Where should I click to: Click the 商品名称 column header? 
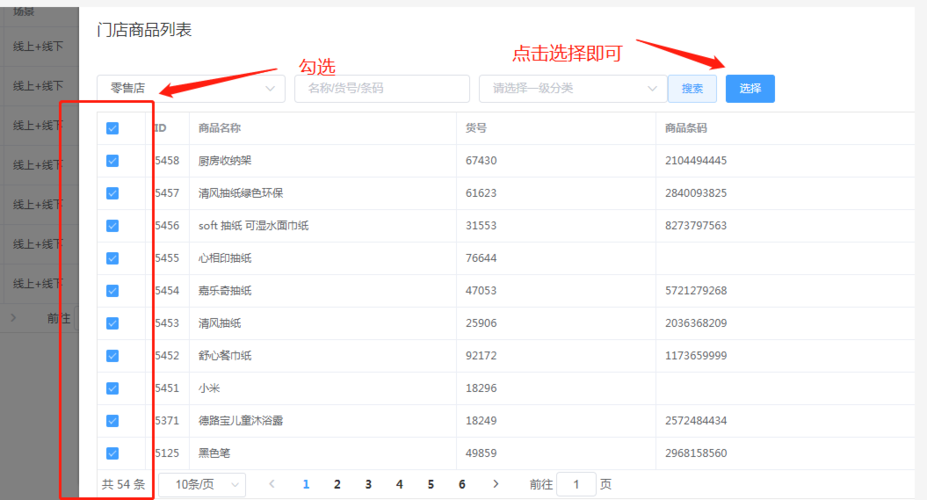pos(219,128)
